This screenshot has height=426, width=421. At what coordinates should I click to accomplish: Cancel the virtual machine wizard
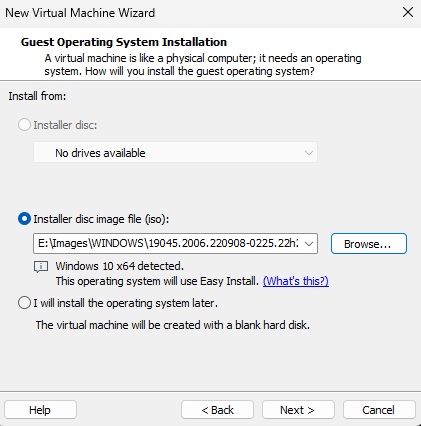pos(379,410)
